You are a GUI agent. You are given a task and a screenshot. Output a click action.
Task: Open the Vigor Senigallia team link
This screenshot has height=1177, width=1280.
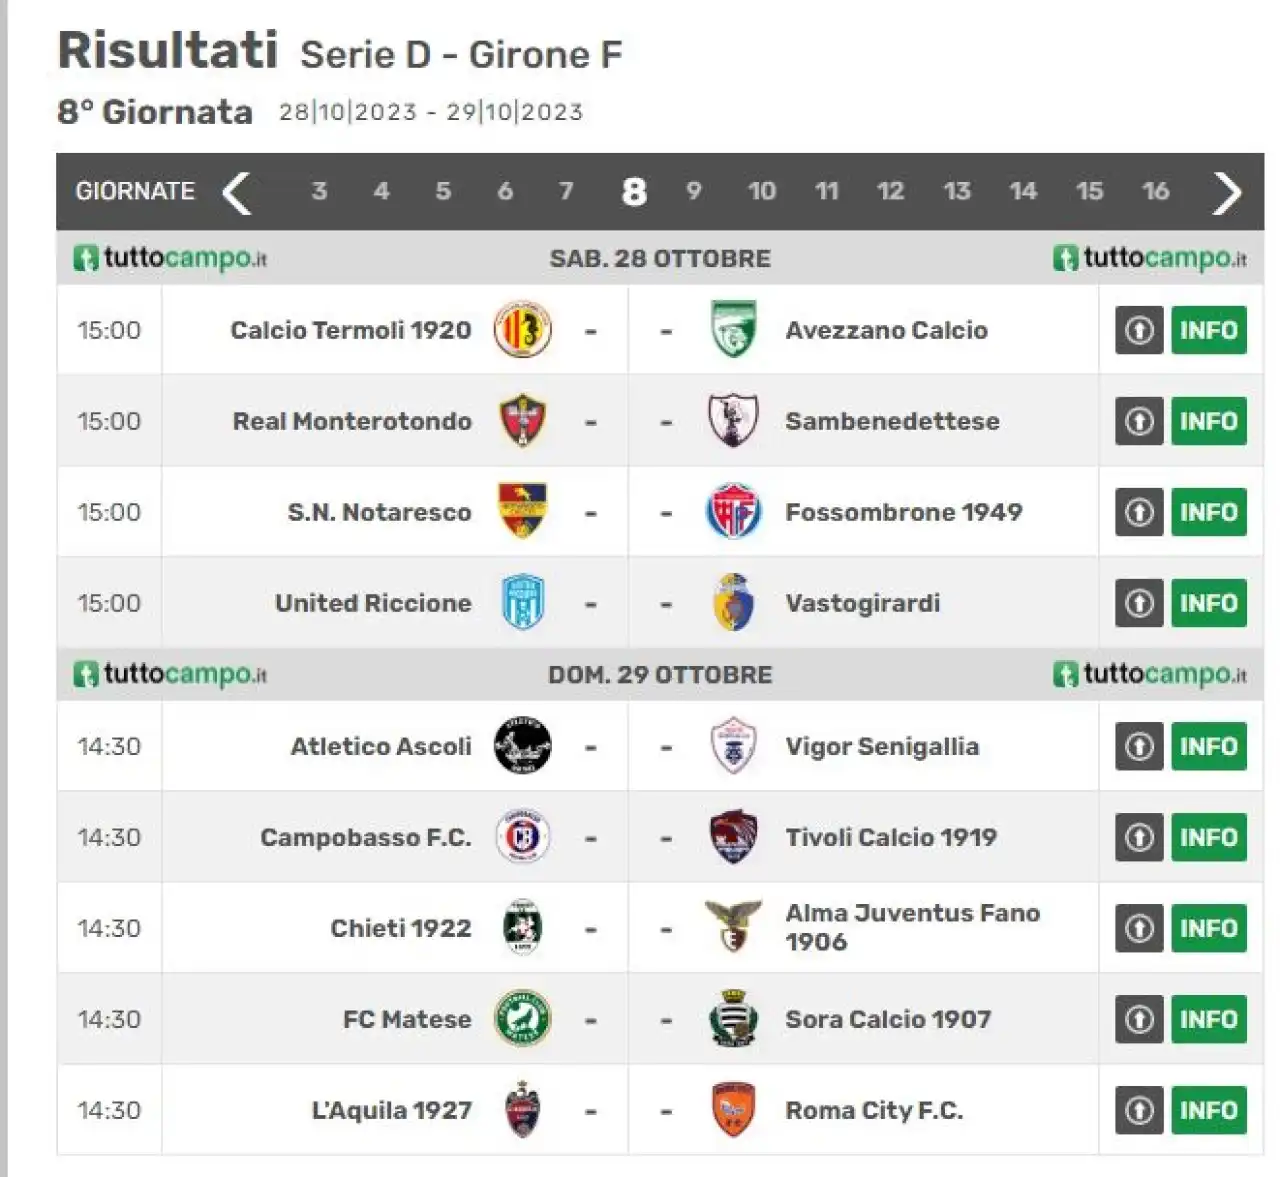[x=881, y=746]
